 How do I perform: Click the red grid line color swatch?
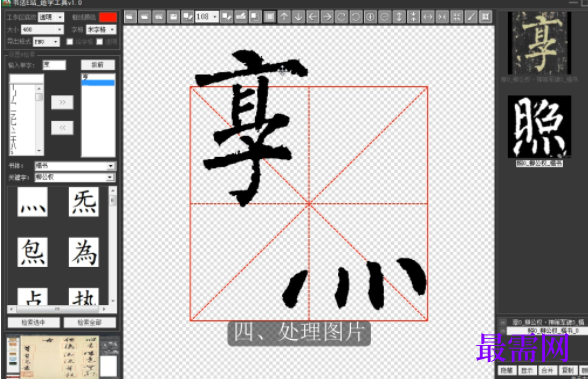108,17
